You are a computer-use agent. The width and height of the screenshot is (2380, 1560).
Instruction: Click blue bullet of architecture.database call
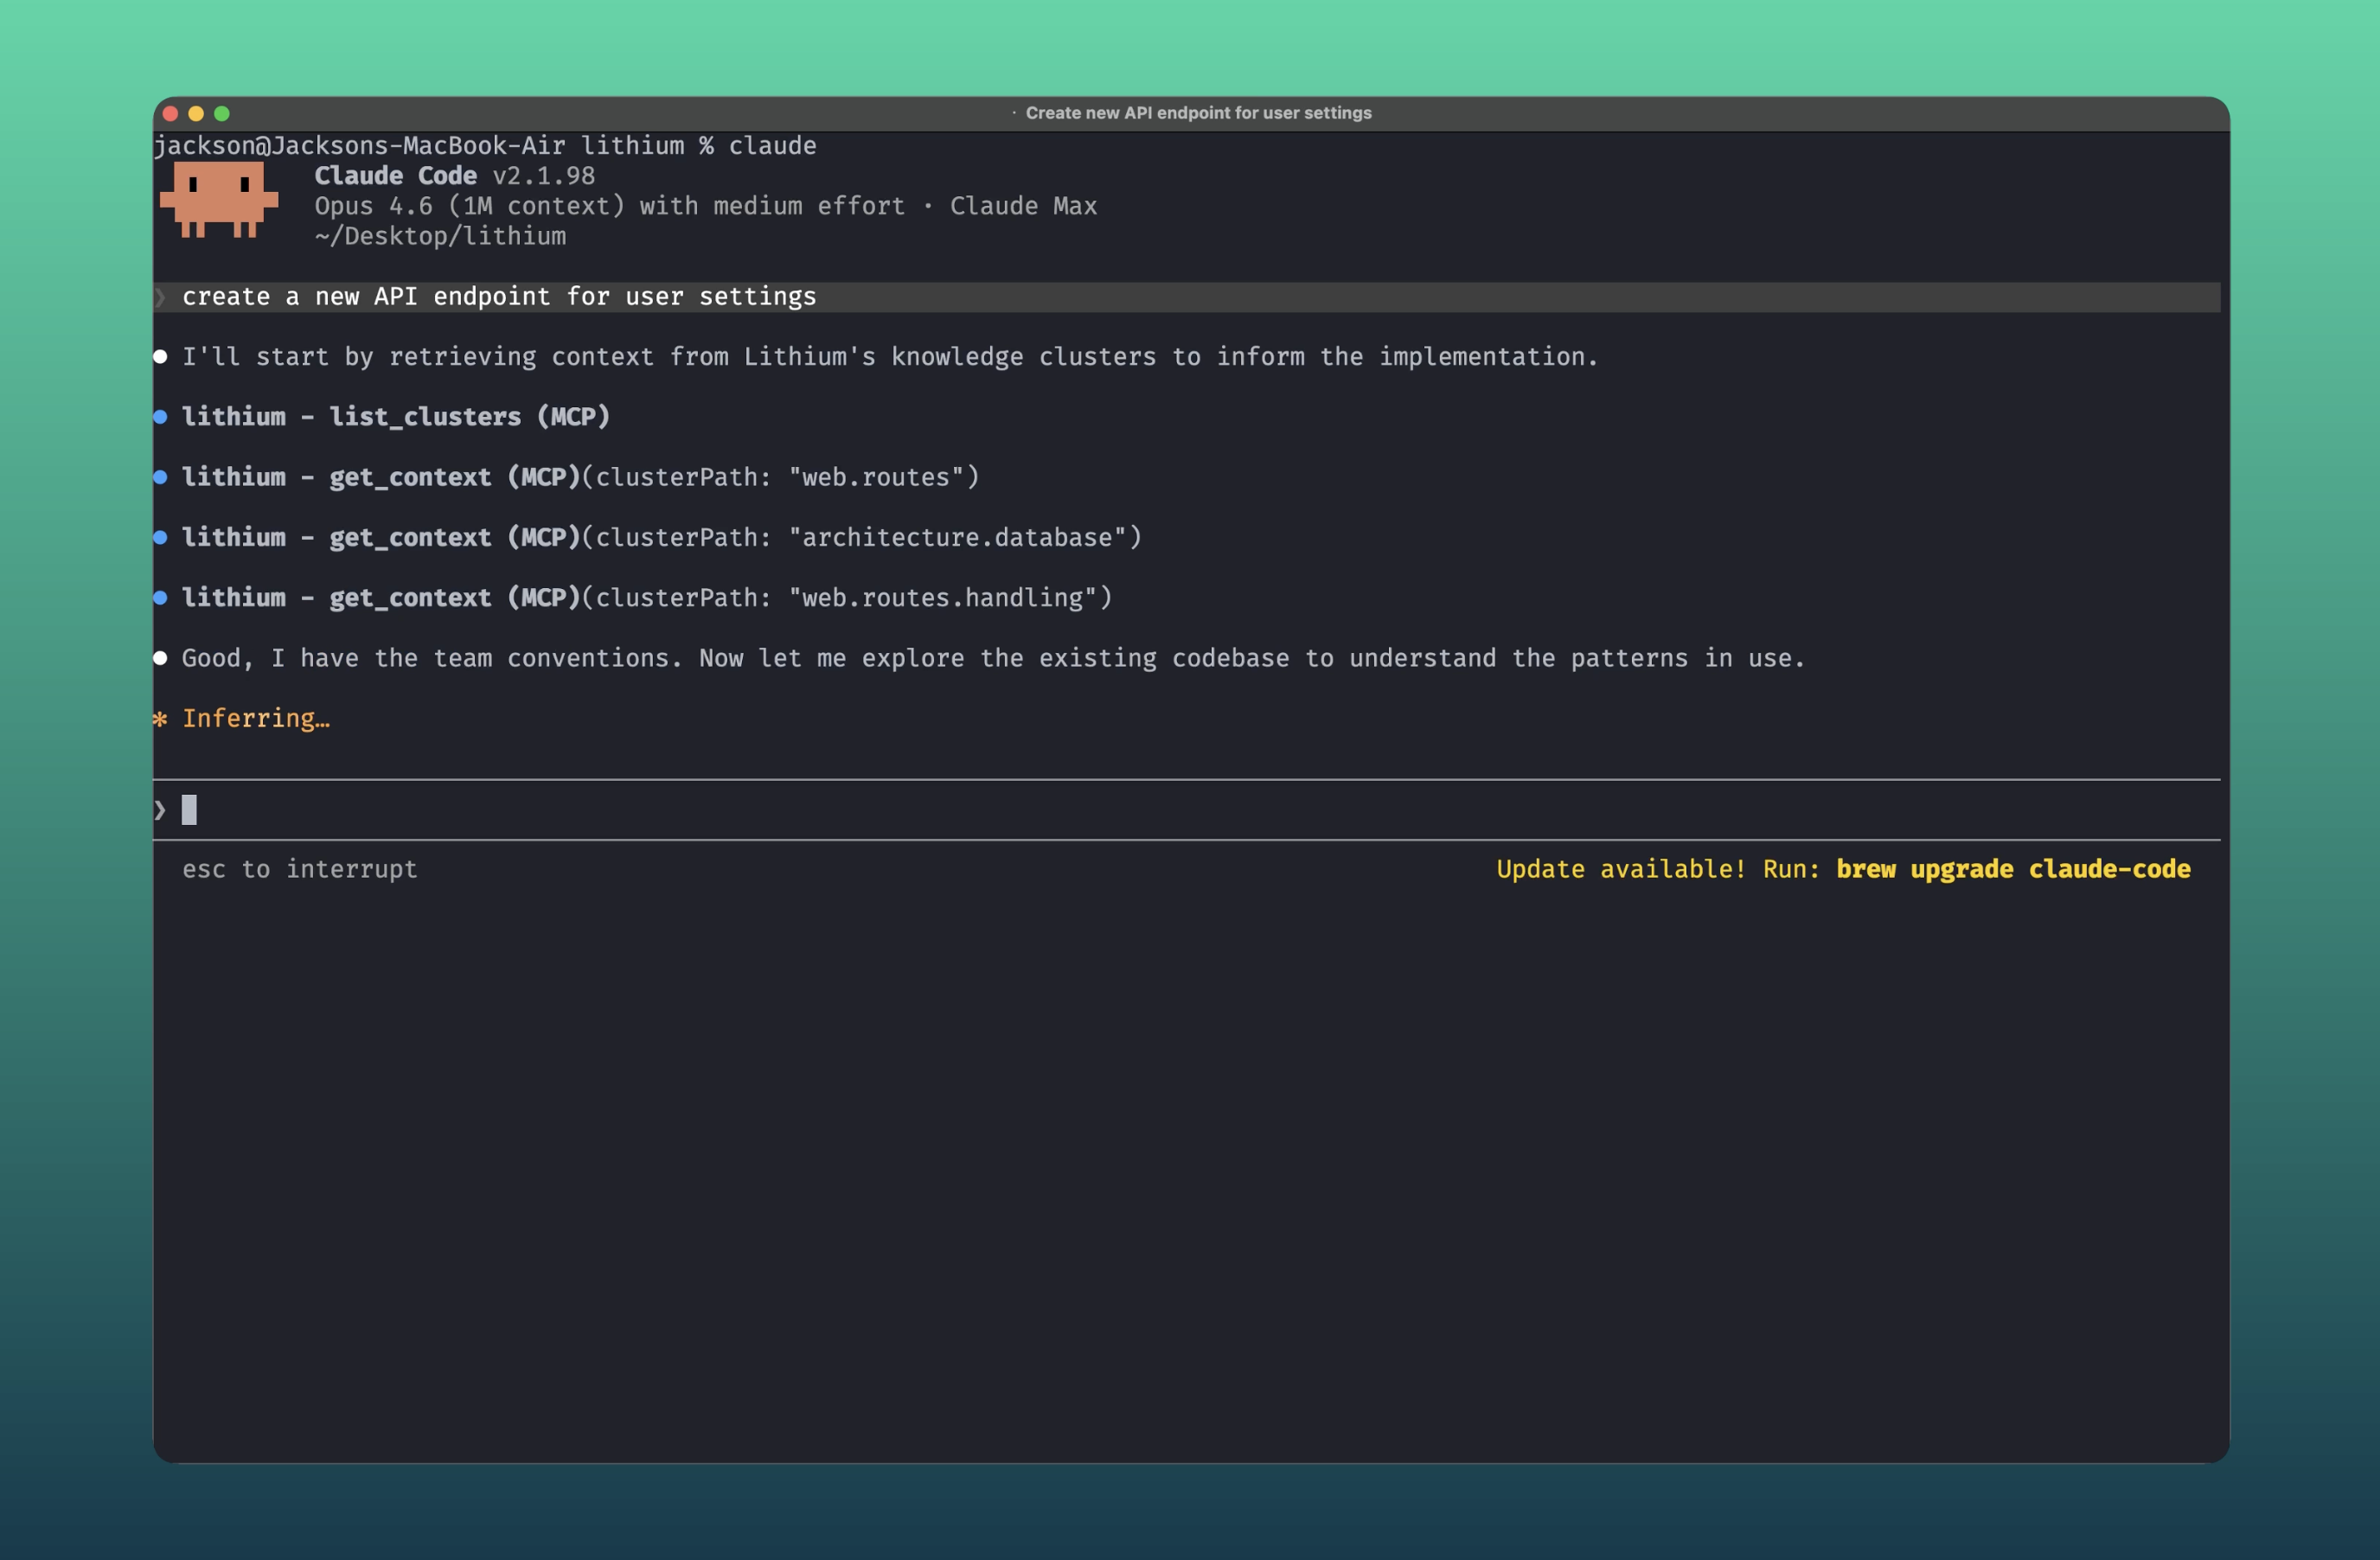point(160,538)
